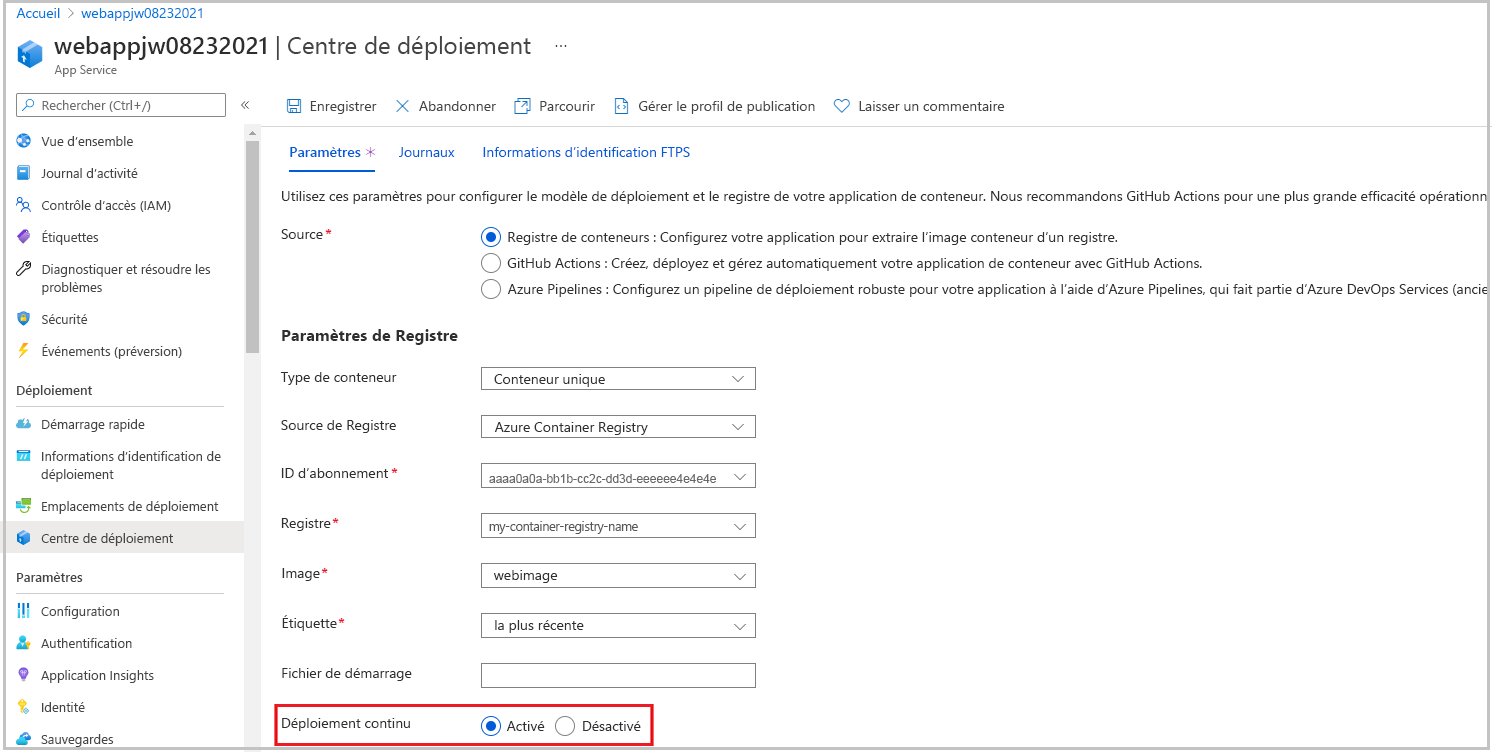The image size is (1492, 752).
Task: Select Azure Pipelines source option
Action: click(490, 289)
